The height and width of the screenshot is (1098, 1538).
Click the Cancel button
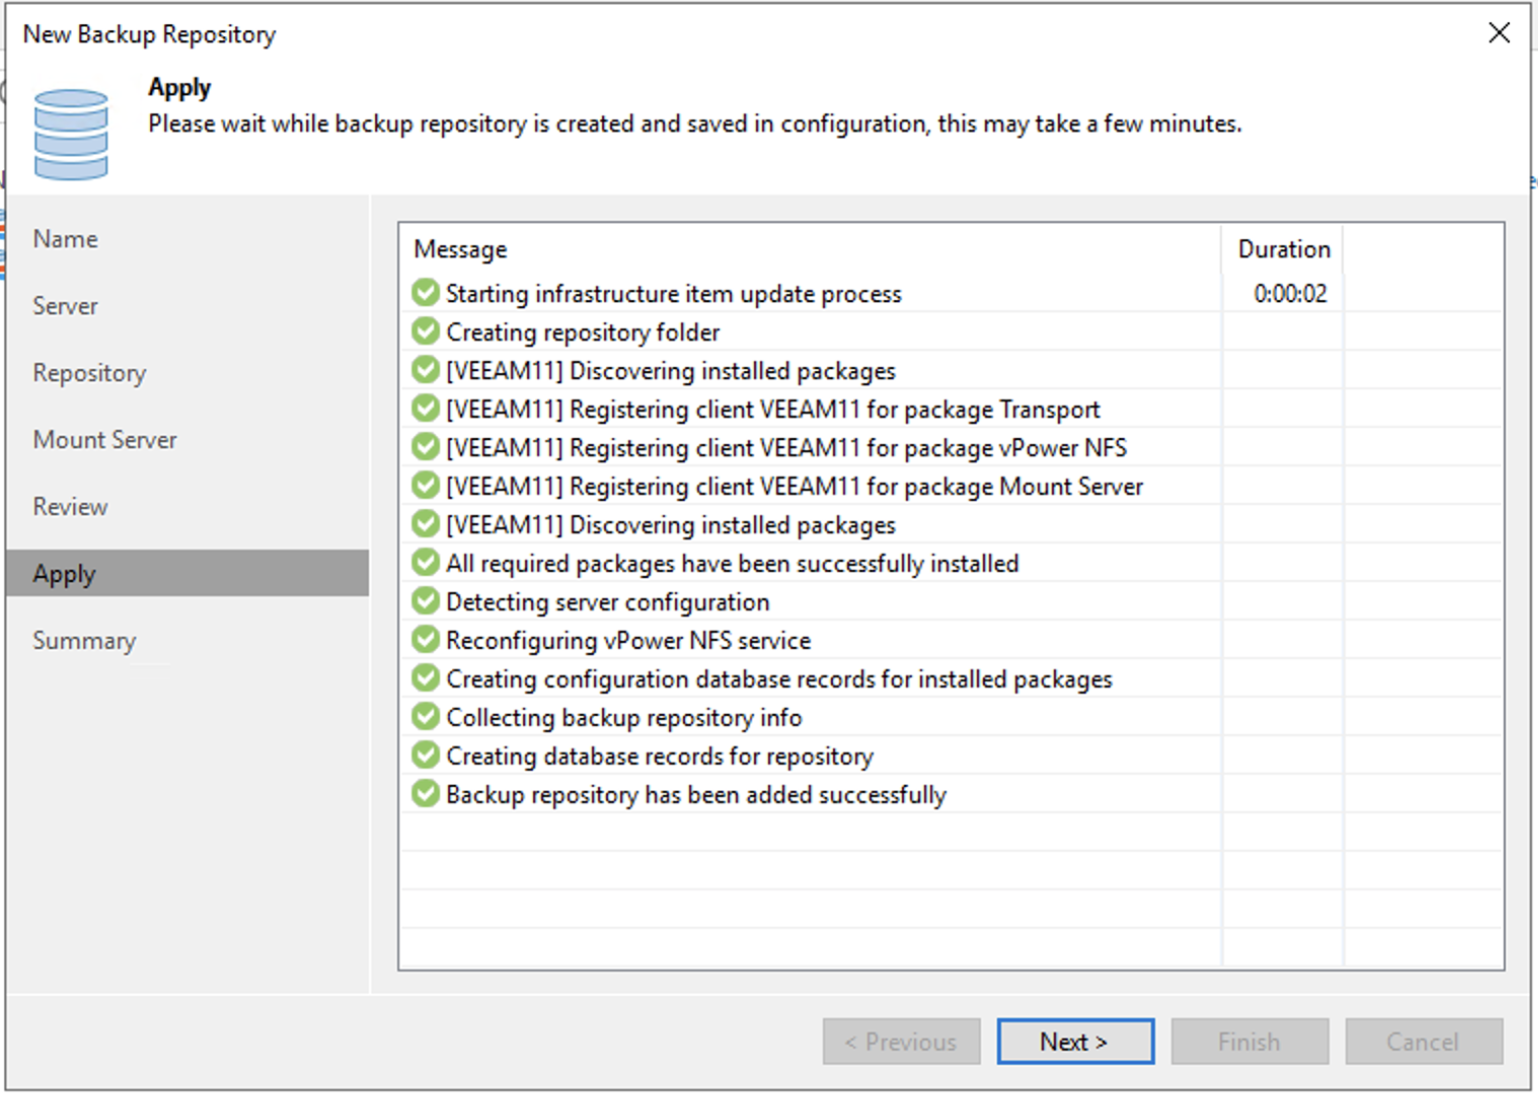1423,1041
